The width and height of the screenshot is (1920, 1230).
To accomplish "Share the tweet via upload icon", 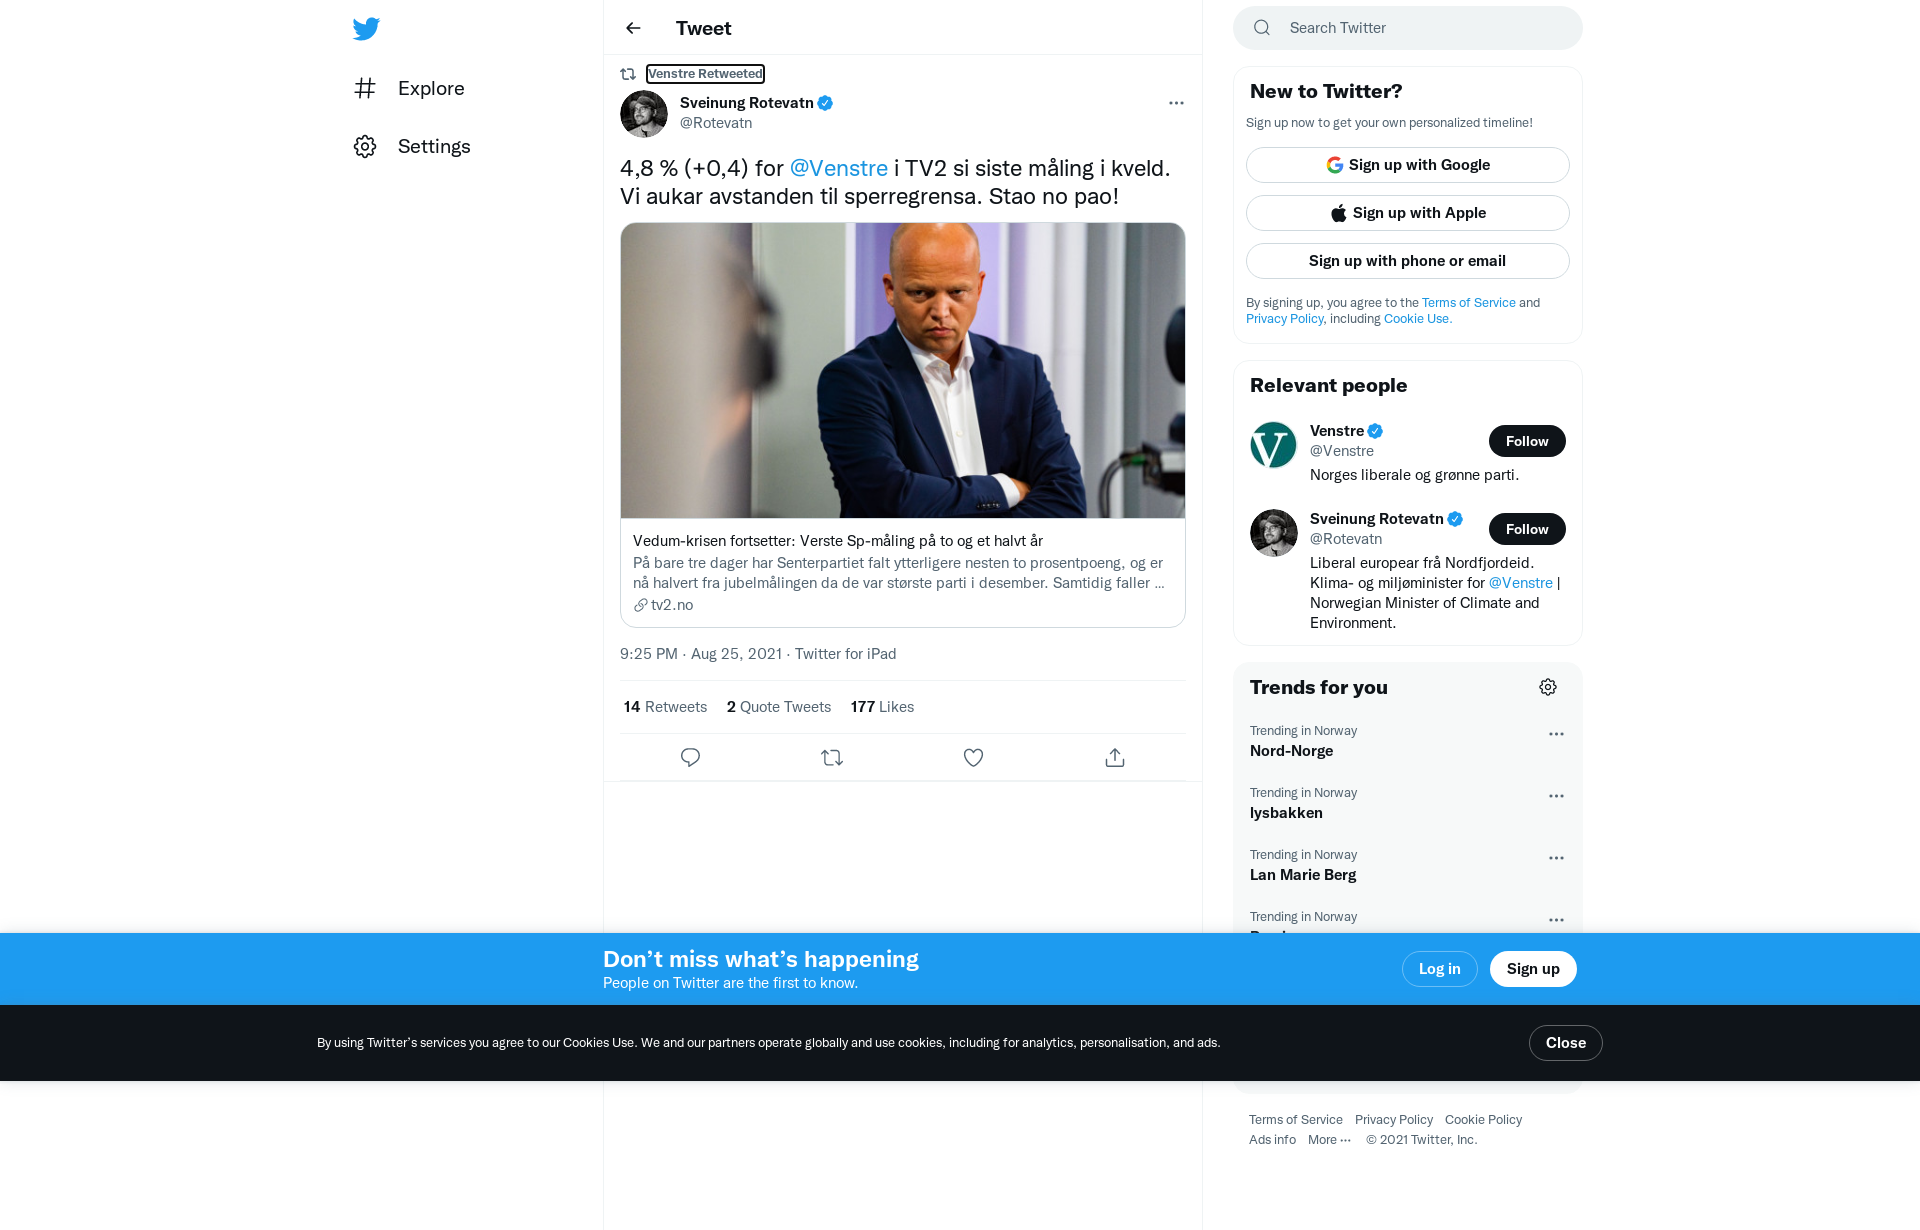I will [x=1115, y=758].
